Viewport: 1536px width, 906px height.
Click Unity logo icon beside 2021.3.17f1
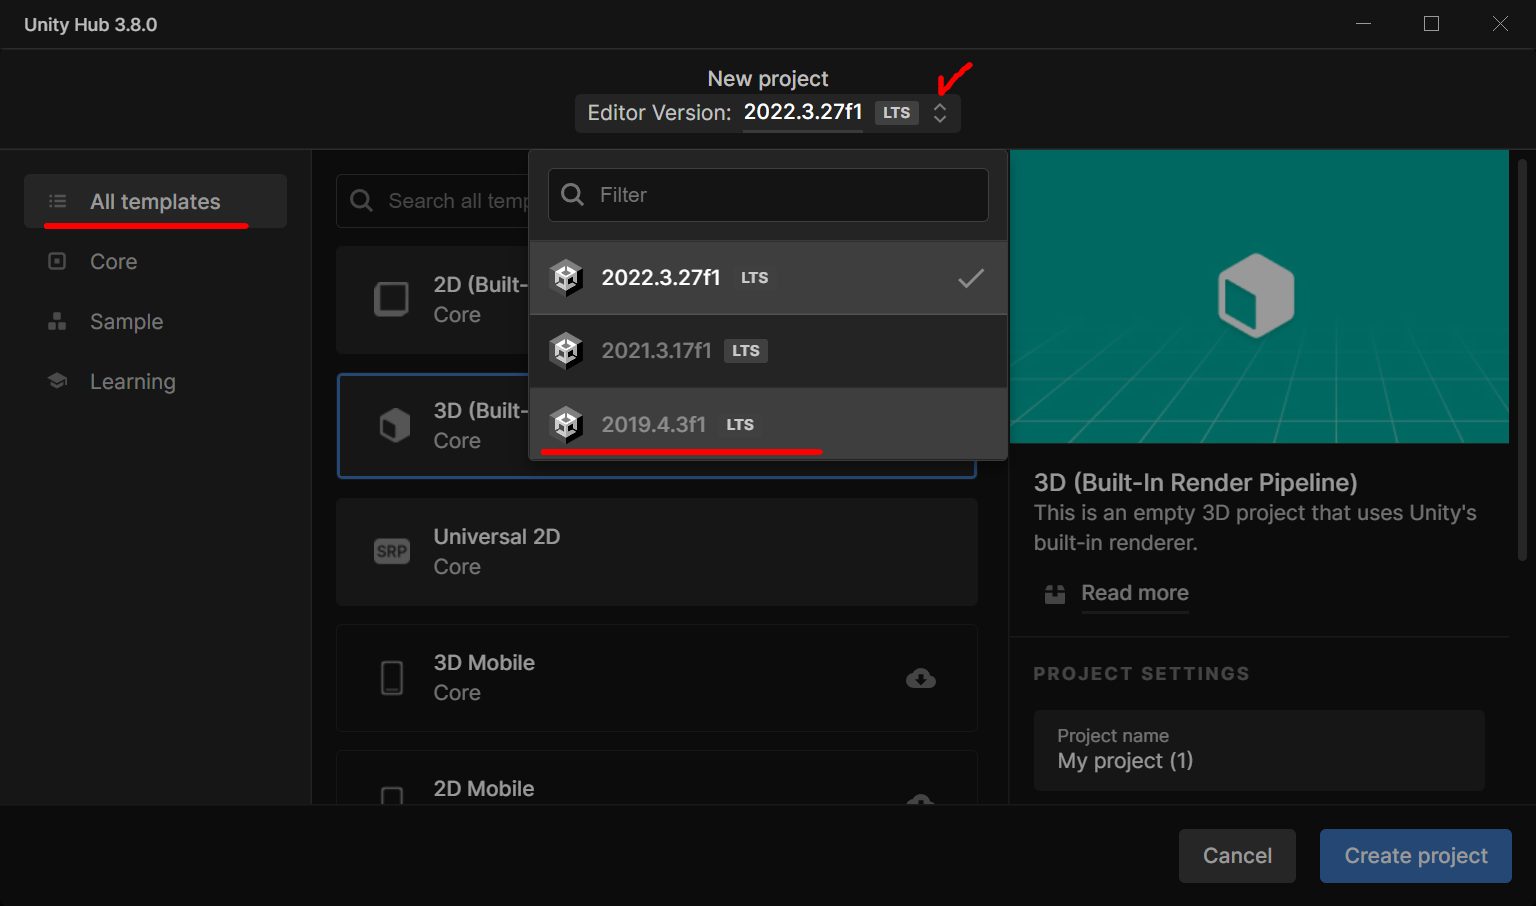pyautogui.click(x=566, y=351)
